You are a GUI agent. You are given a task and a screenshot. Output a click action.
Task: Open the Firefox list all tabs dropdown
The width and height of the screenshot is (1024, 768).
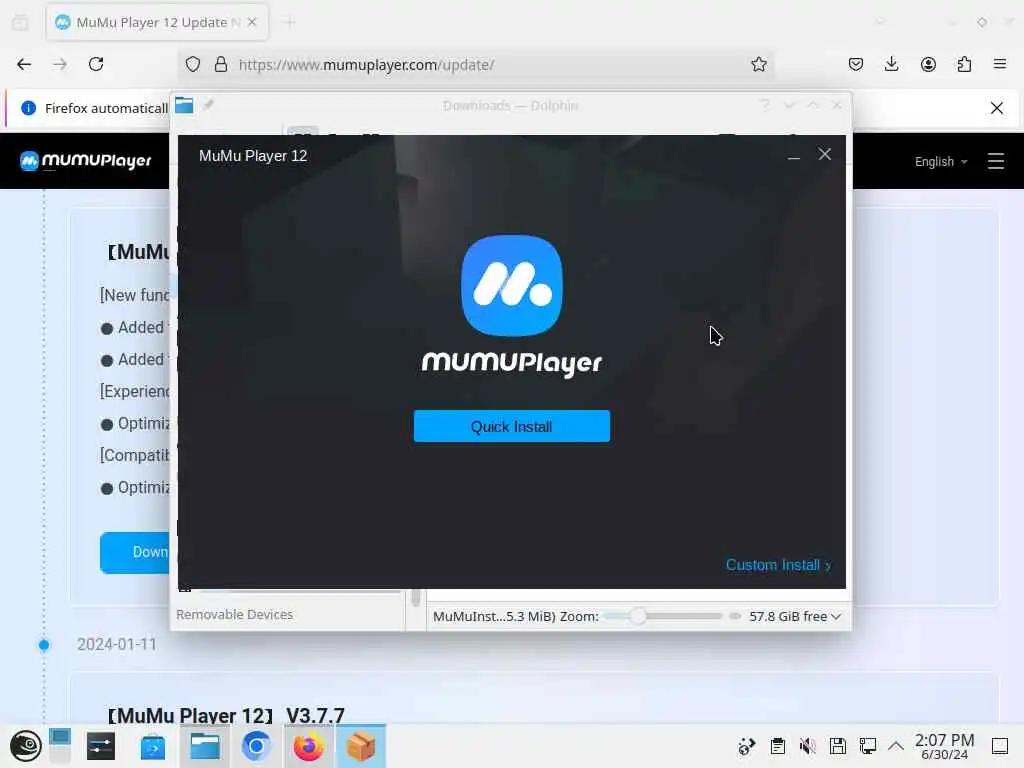(x=880, y=22)
